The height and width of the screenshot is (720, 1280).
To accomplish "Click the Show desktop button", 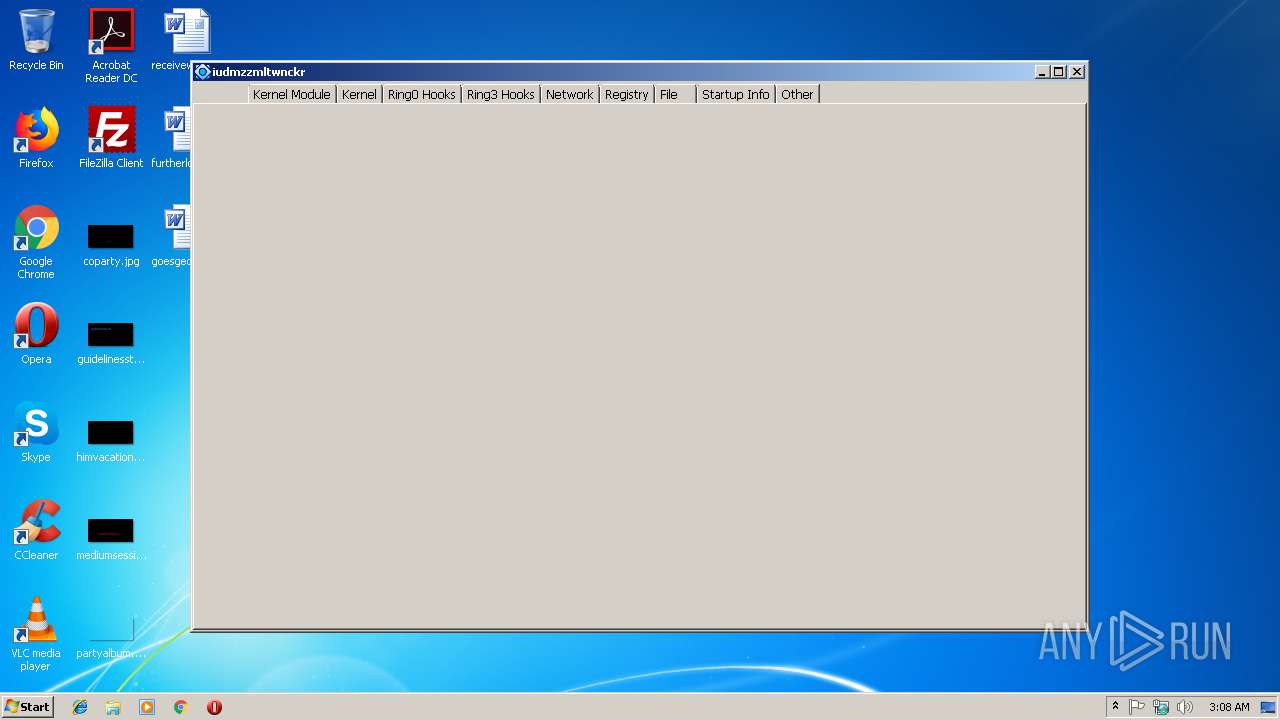I will coord(1268,707).
